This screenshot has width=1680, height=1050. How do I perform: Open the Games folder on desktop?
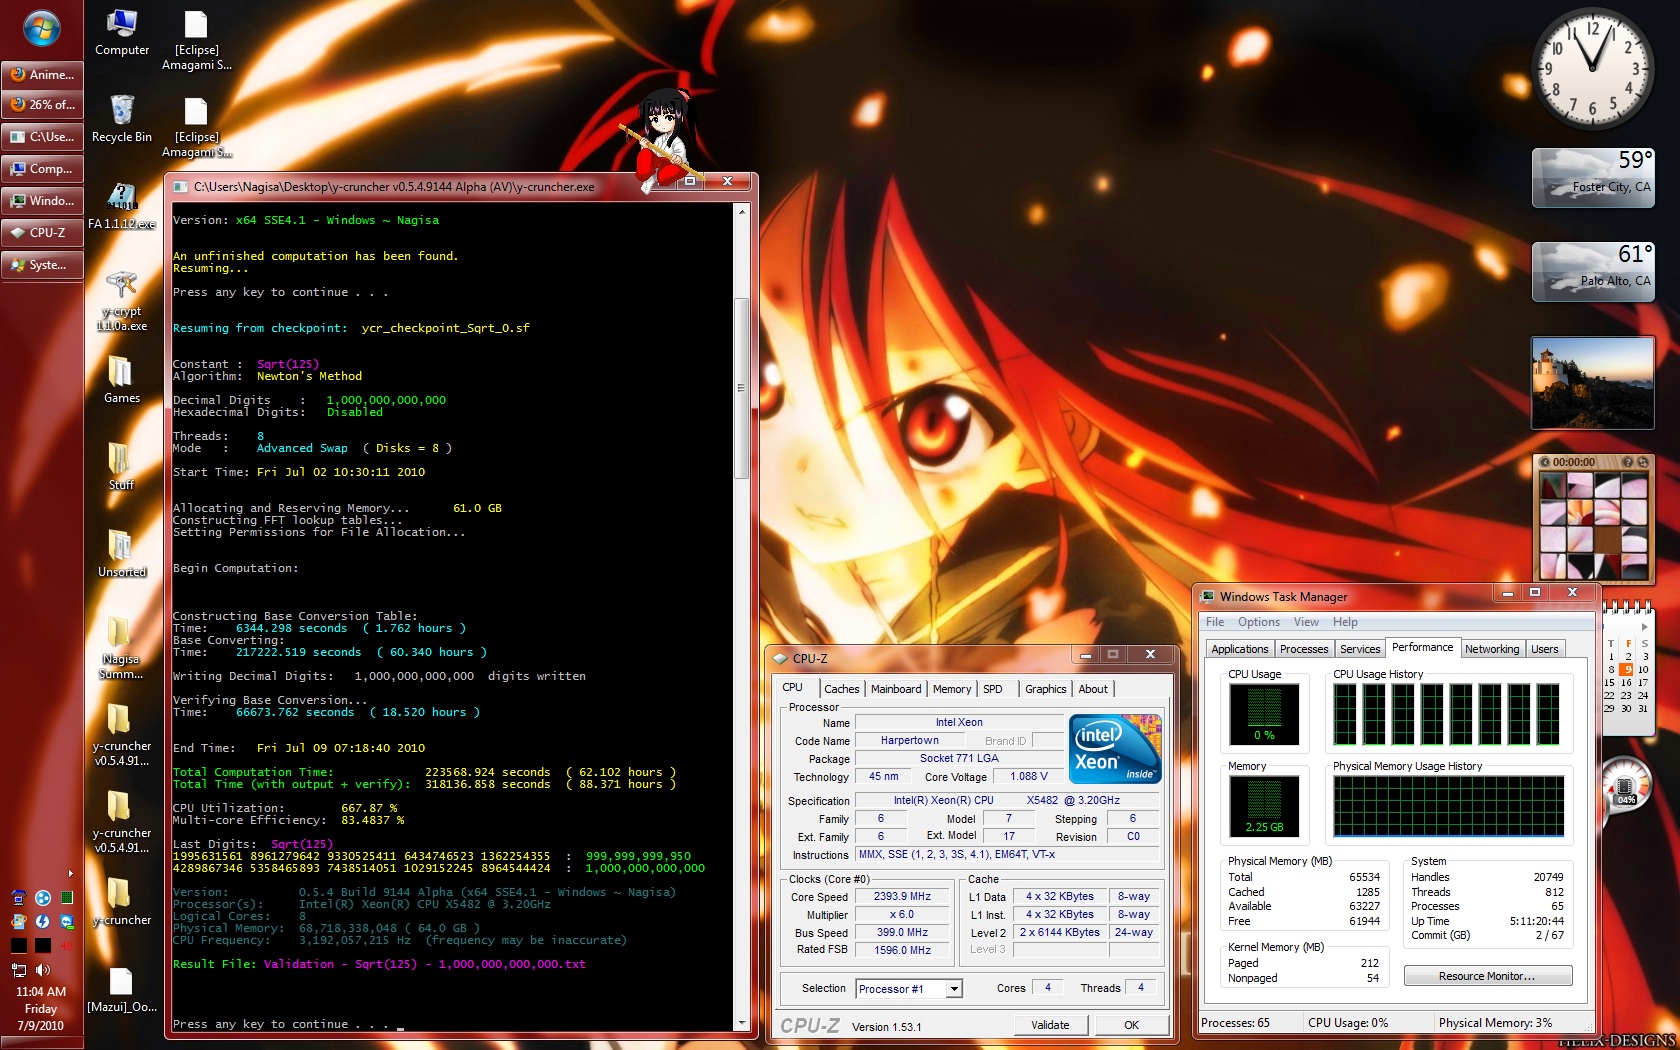[121, 378]
